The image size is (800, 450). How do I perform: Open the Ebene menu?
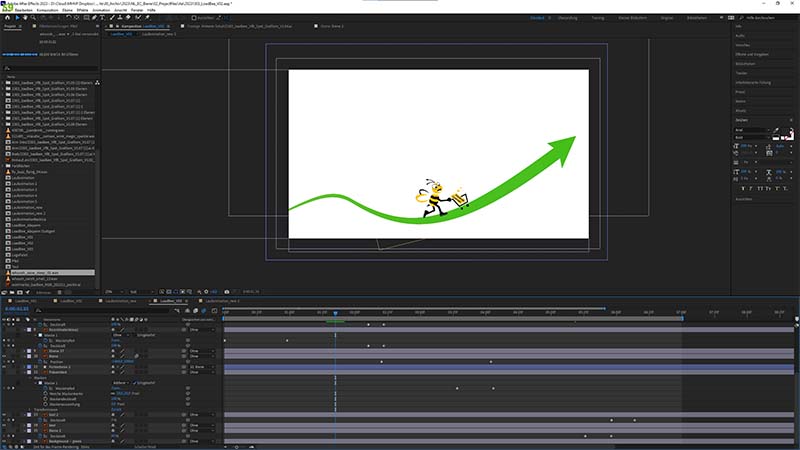[67, 10]
